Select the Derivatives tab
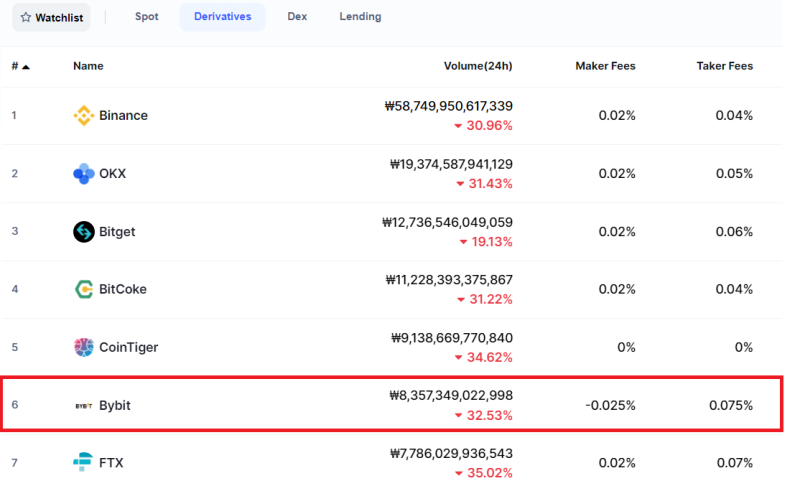This screenshot has width=800, height=491. (222, 17)
